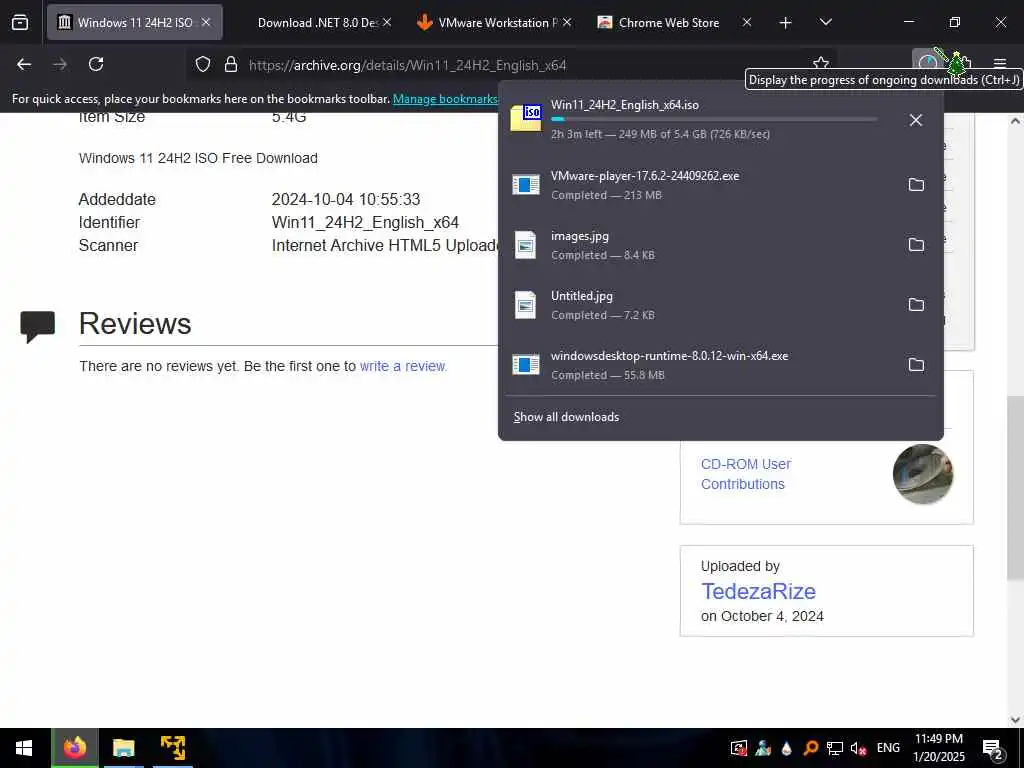Open tracking protection shield icon
The image size is (1024, 768).
click(203, 65)
